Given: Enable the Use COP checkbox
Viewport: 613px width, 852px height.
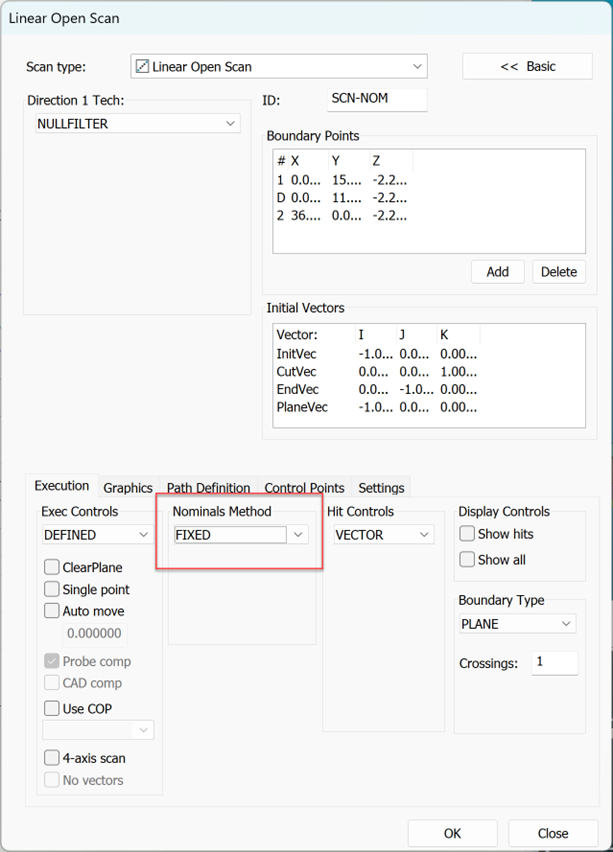Looking at the screenshot, I should click(52, 709).
